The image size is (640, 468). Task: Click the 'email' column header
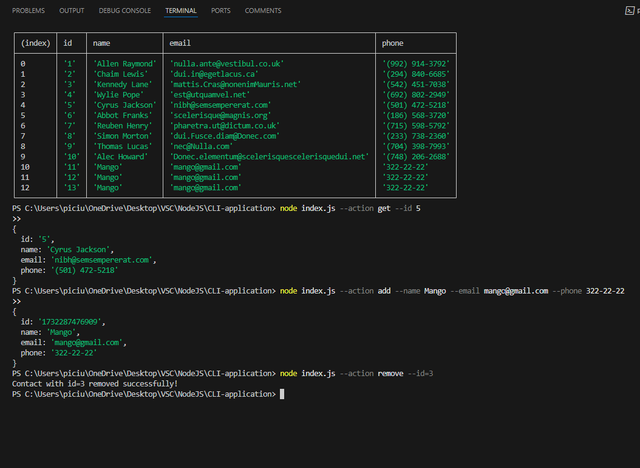180,43
